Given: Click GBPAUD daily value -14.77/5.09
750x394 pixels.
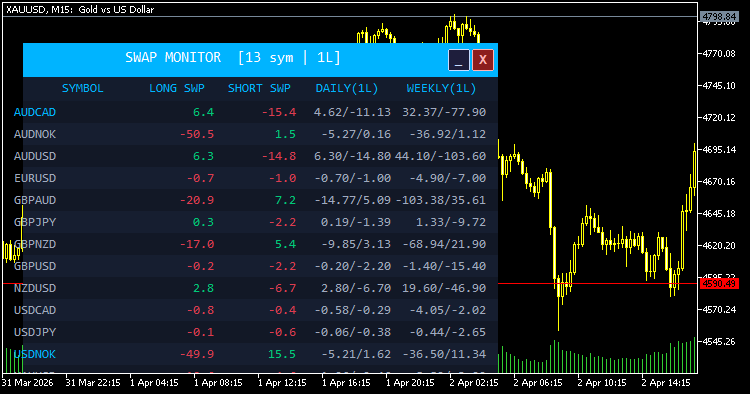Looking at the screenshot, I should point(353,200).
